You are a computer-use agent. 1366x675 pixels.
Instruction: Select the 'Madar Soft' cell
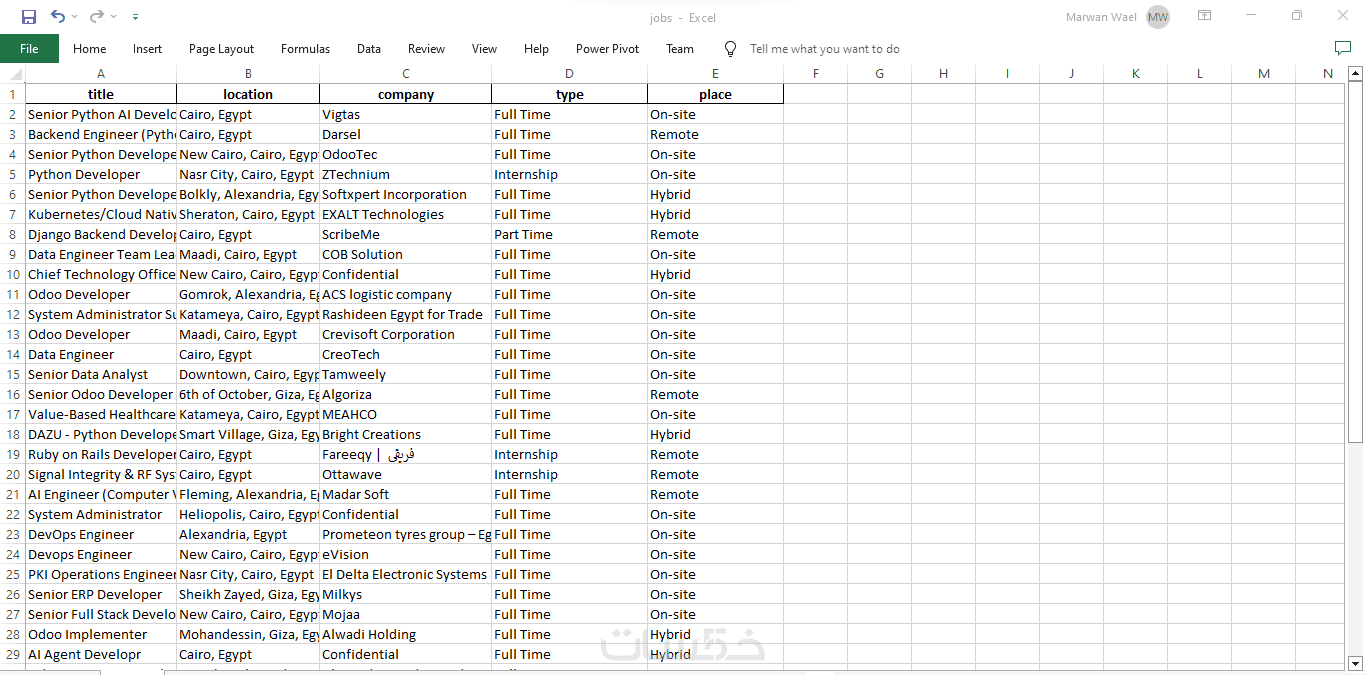pyautogui.click(x=405, y=494)
